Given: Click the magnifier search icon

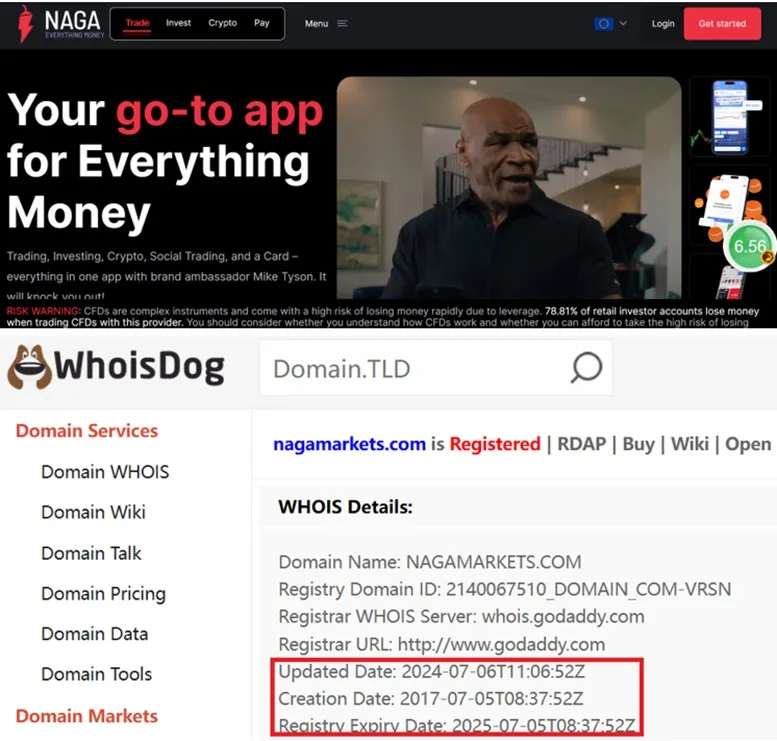Looking at the screenshot, I should click(x=586, y=368).
